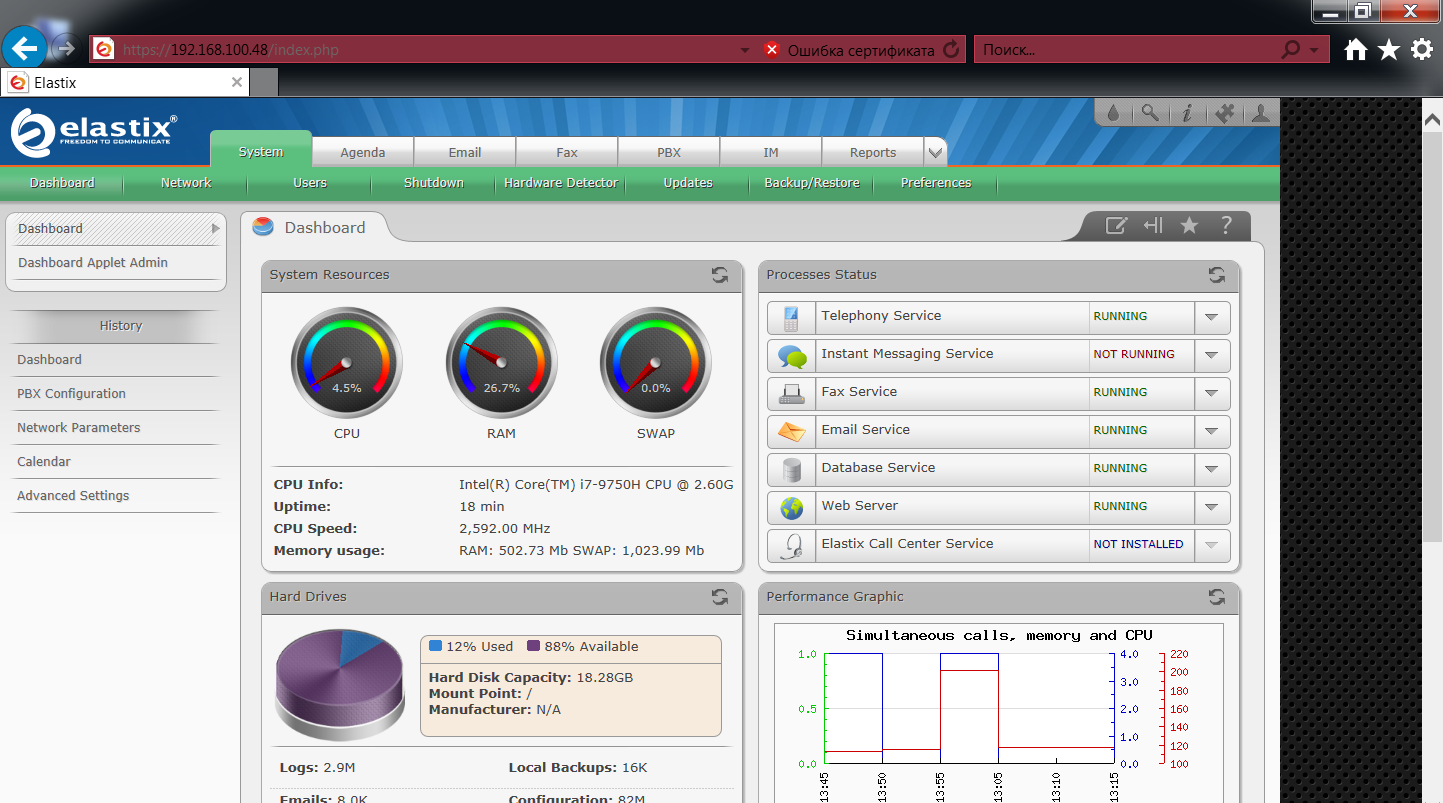Click the refresh icon in address bar
This screenshot has width=1443, height=803.
tap(951, 49)
